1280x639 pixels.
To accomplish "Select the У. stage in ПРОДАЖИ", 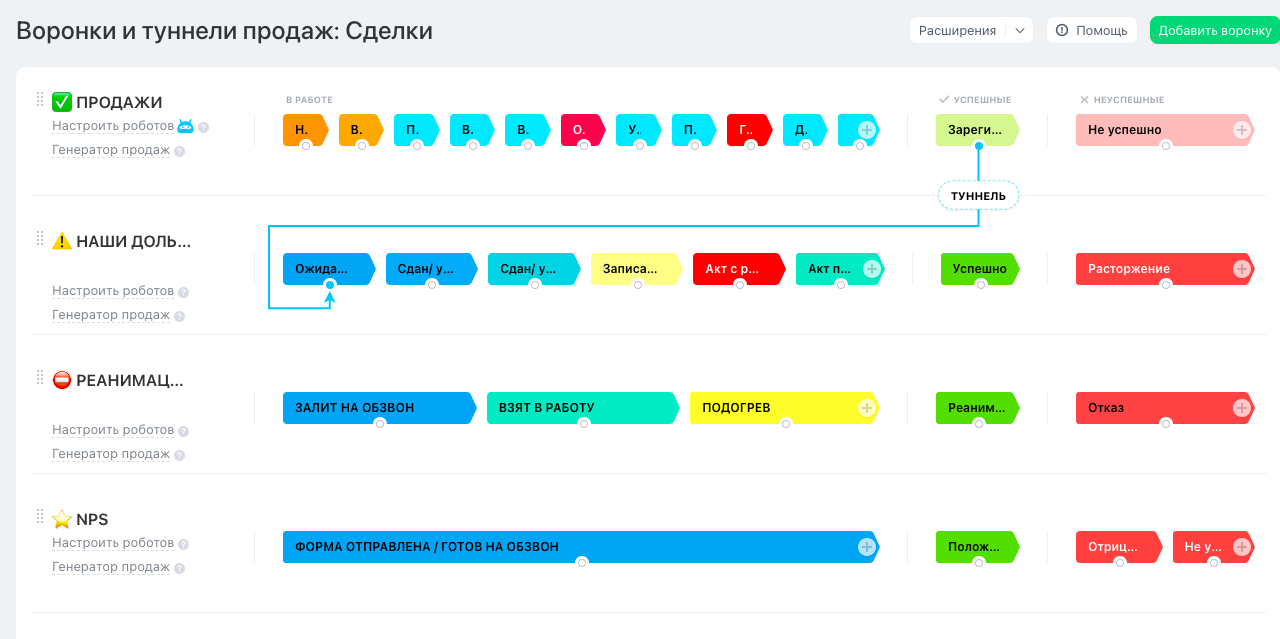I will point(638,130).
